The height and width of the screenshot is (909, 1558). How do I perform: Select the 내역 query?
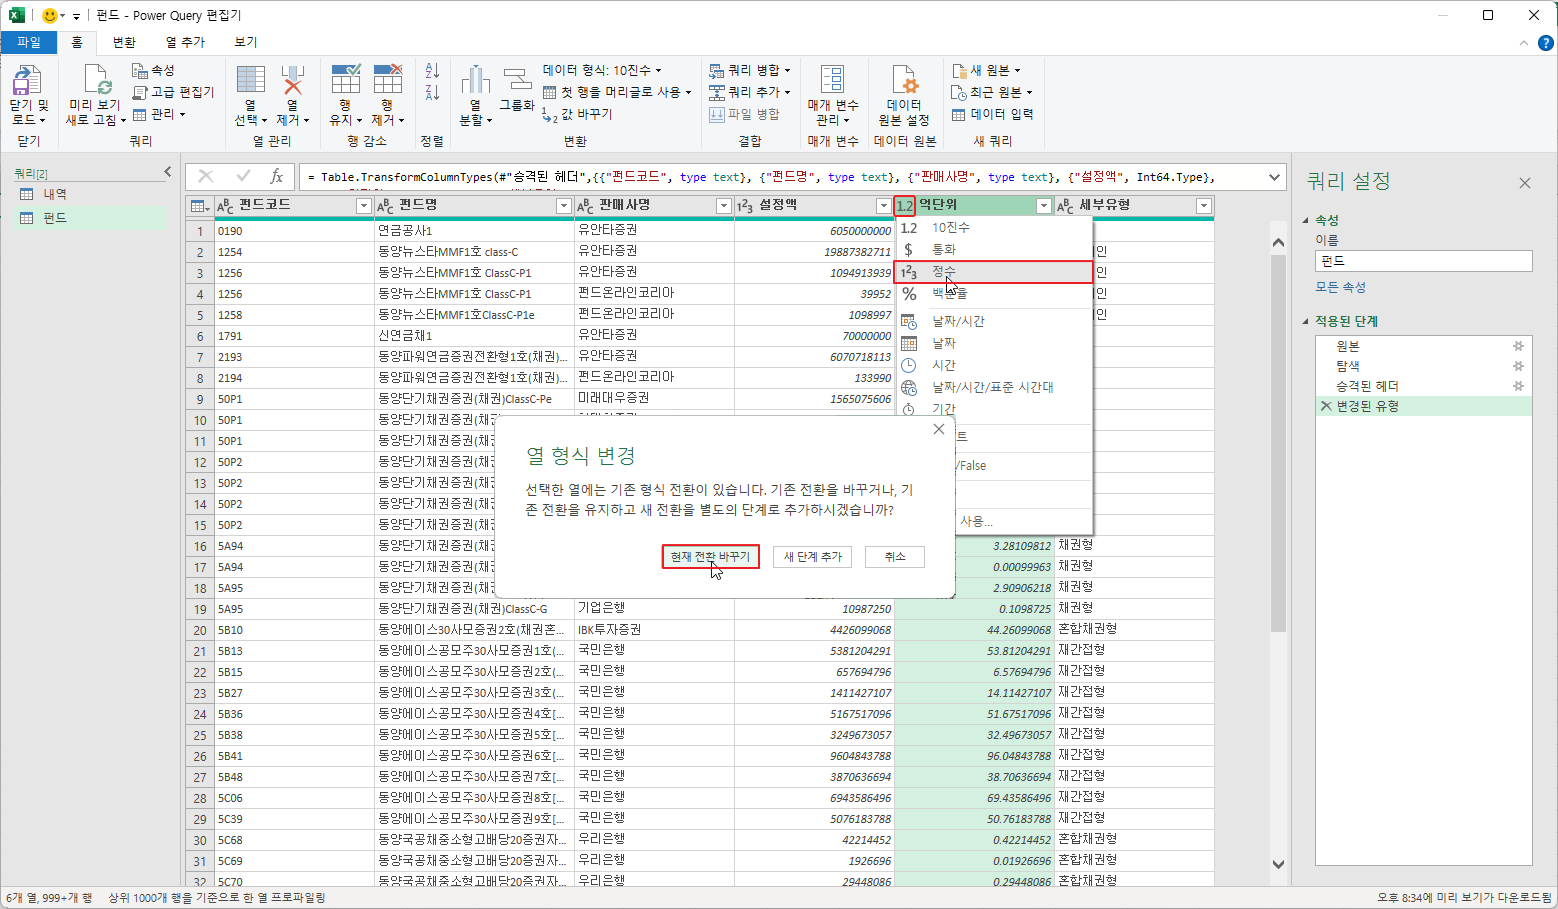point(90,194)
